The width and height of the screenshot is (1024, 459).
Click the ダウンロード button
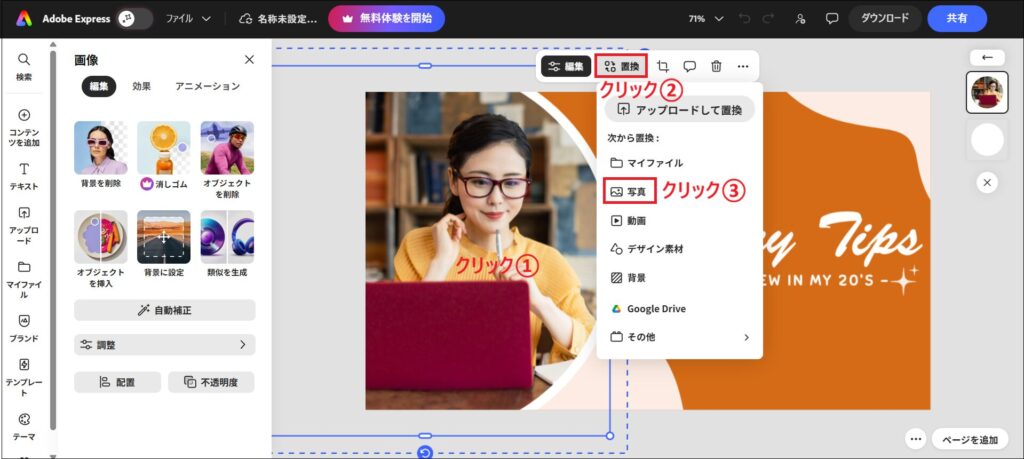pos(885,18)
